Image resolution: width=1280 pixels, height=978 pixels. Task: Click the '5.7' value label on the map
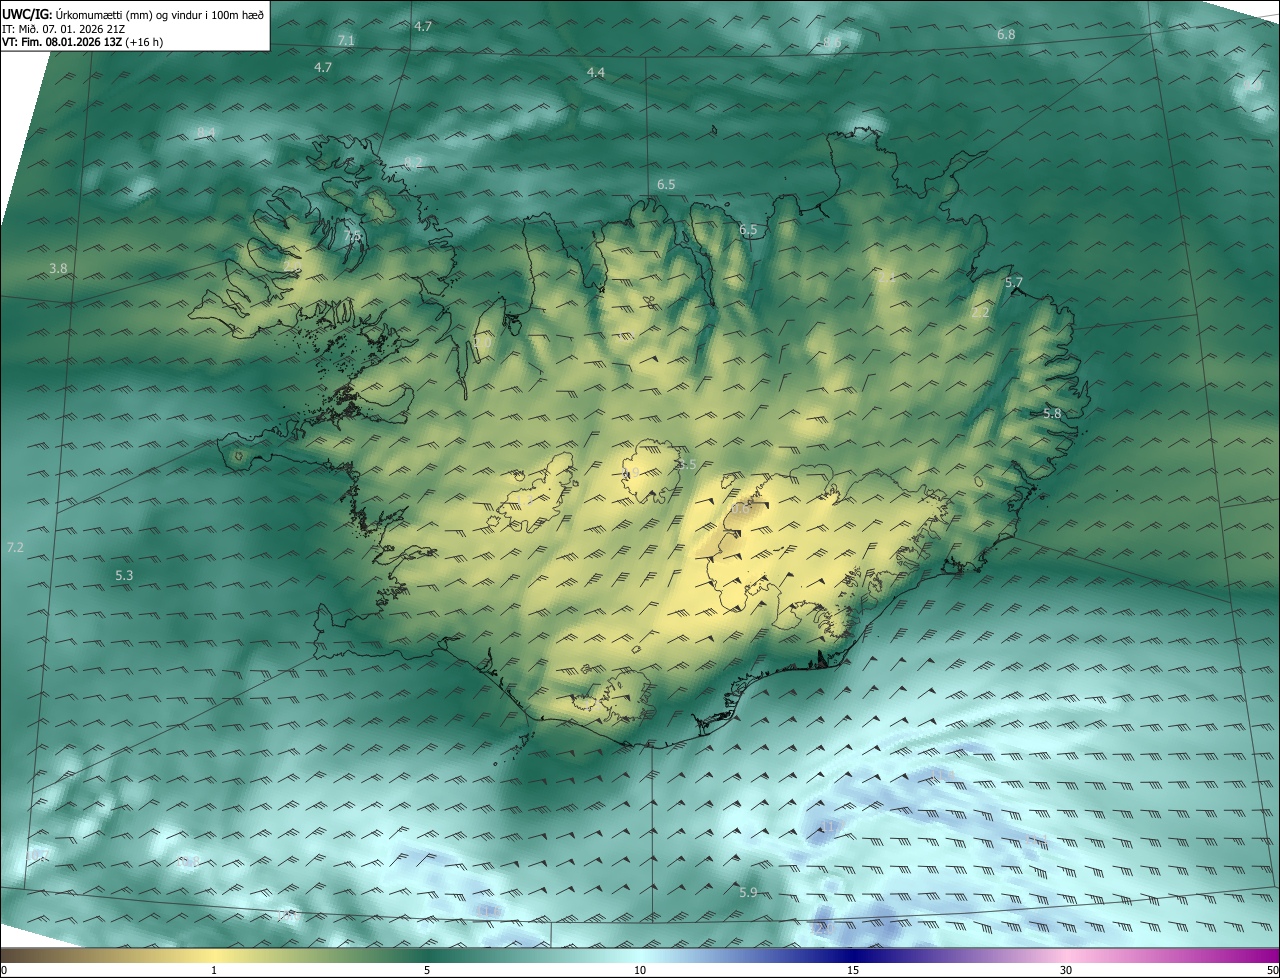[x=1014, y=283]
